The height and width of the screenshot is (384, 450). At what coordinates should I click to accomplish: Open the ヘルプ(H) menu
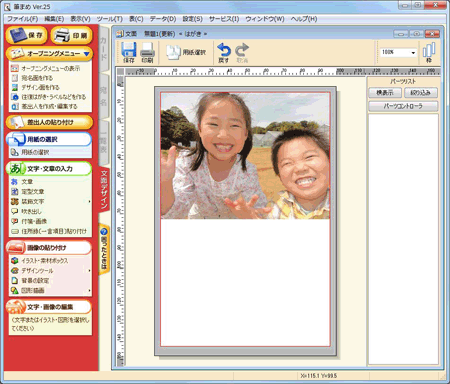(304, 19)
